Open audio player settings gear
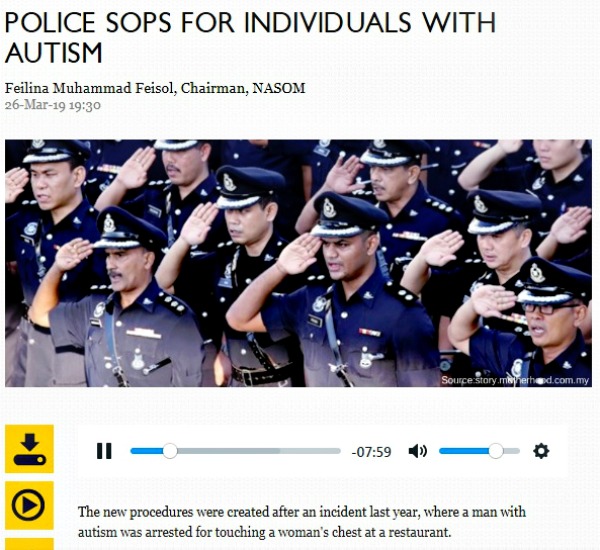 [541, 451]
